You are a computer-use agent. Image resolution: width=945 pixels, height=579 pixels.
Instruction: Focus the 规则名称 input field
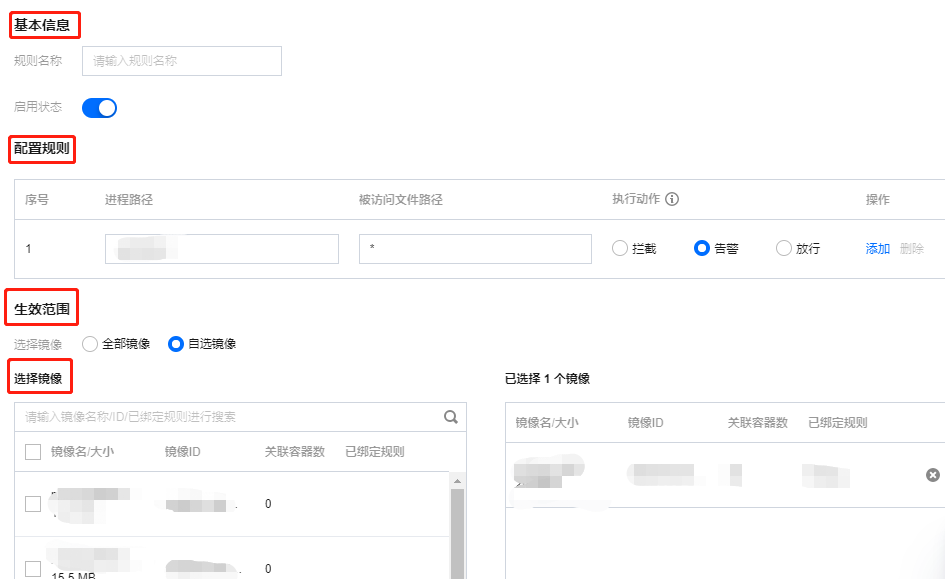181,61
